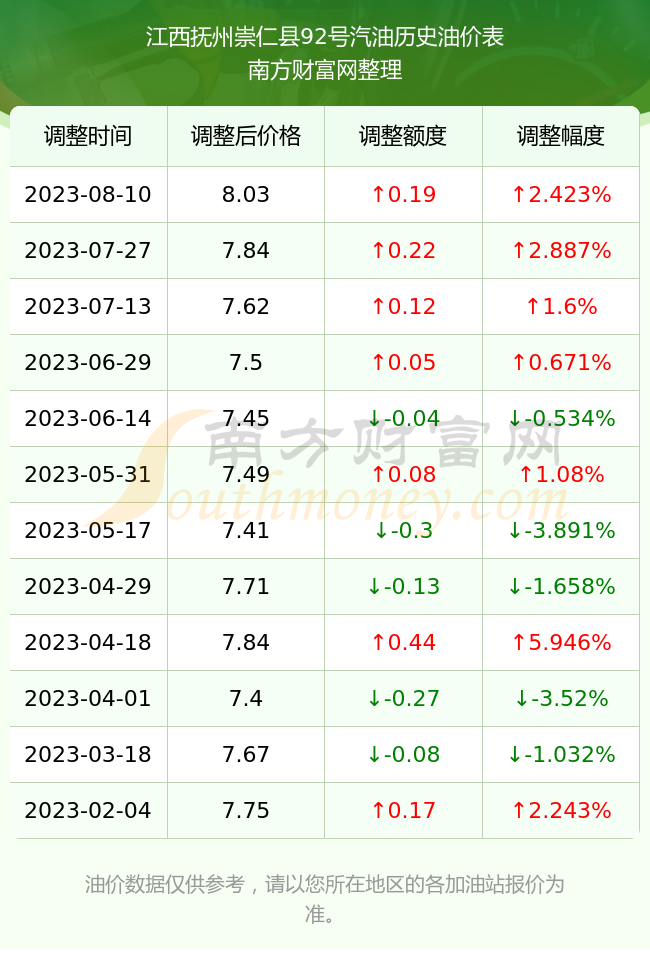Select the 2023-07-27 date cell
The width and height of the screenshot is (650, 980).
coord(88,251)
